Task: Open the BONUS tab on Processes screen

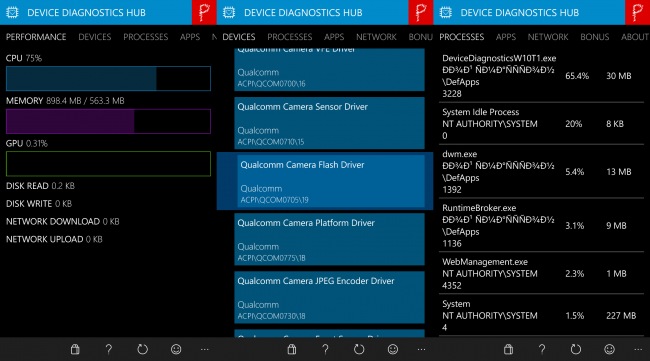Action: point(595,37)
